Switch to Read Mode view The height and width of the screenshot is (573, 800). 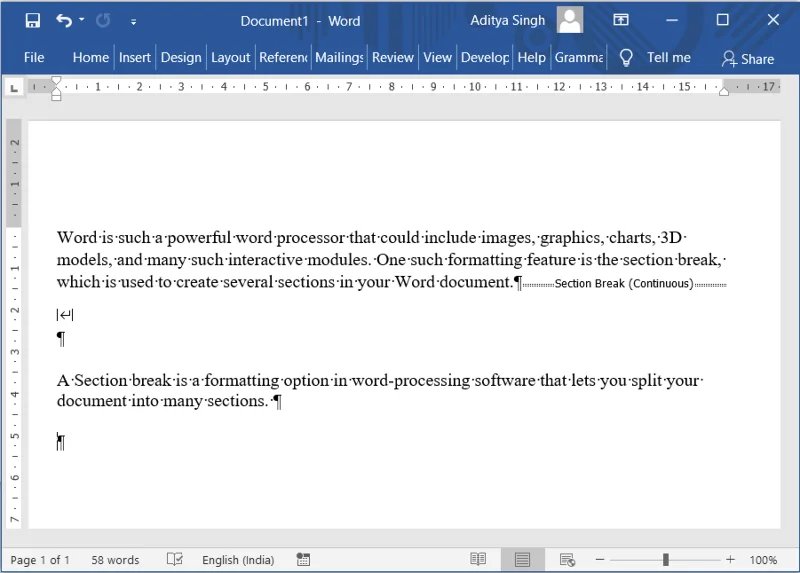click(478, 559)
